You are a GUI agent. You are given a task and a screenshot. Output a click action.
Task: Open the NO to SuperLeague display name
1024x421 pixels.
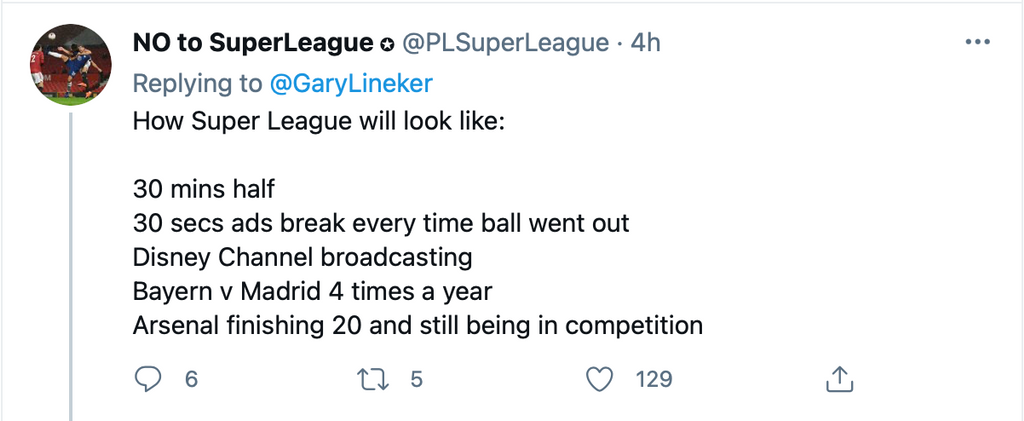tap(255, 43)
